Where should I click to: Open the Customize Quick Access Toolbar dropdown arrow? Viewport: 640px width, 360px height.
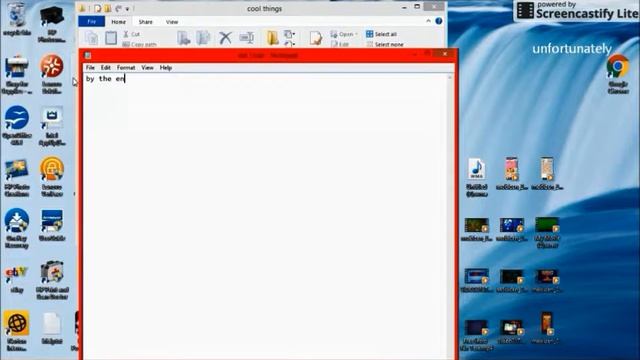pyautogui.click(x=127, y=9)
